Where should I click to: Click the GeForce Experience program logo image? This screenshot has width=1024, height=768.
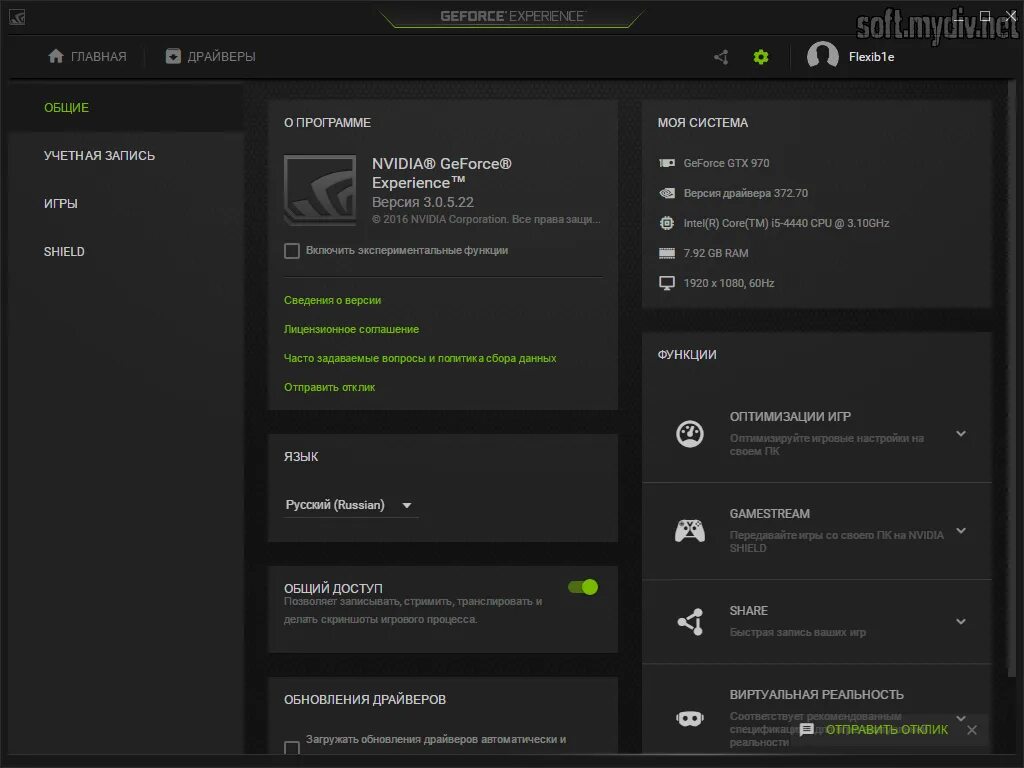click(x=320, y=190)
